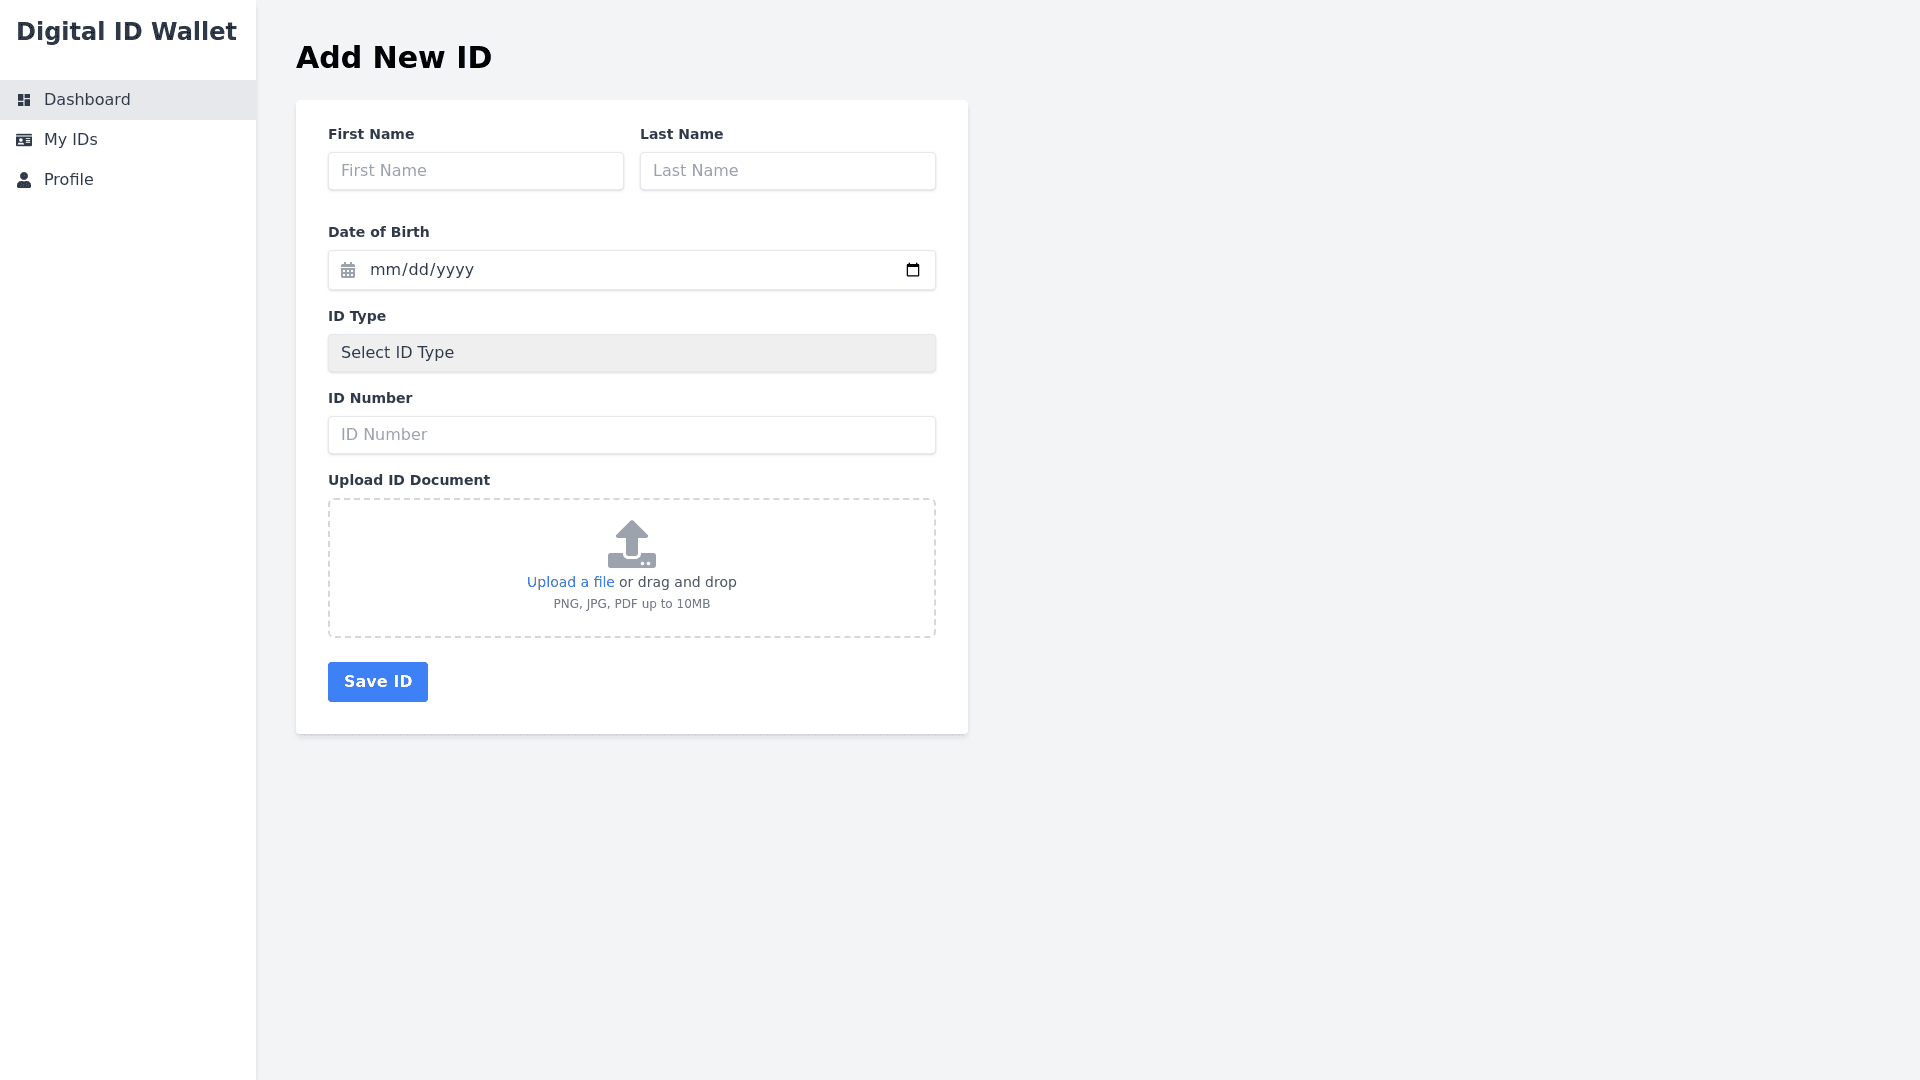Focus the Last Name text field
This screenshot has width=1920, height=1080.
point(788,171)
